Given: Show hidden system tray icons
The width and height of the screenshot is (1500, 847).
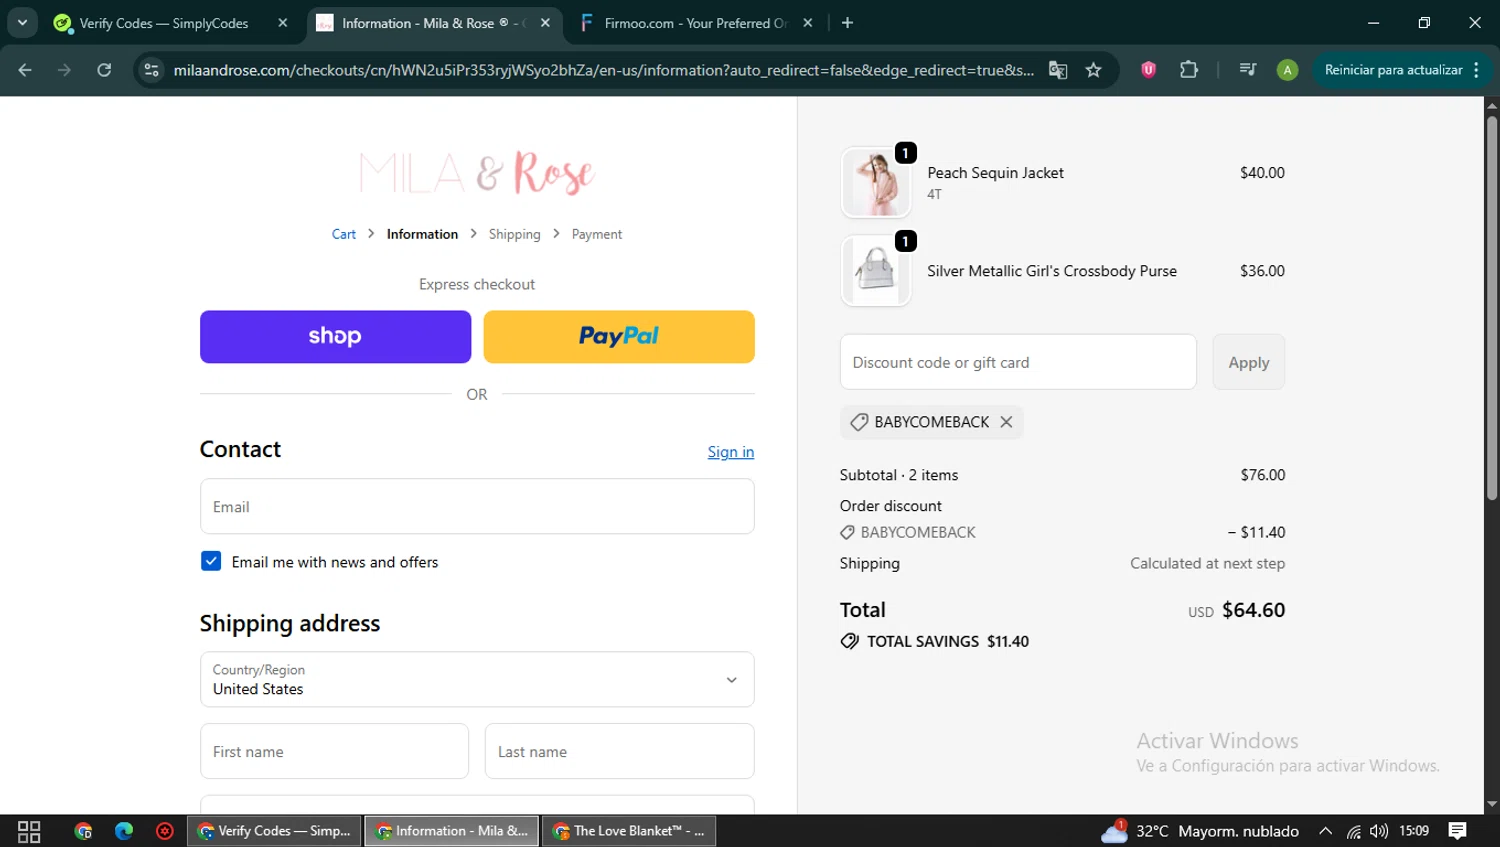Looking at the screenshot, I should [1325, 831].
